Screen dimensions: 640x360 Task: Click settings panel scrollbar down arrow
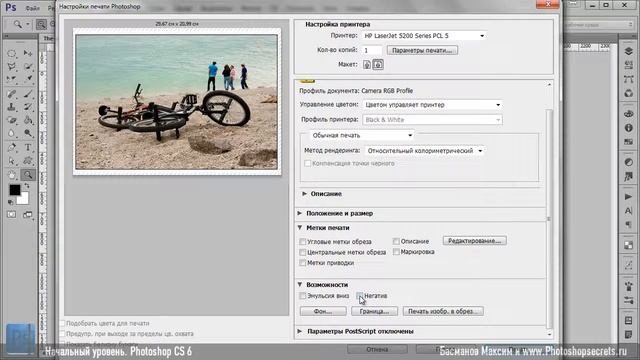pos(549,334)
